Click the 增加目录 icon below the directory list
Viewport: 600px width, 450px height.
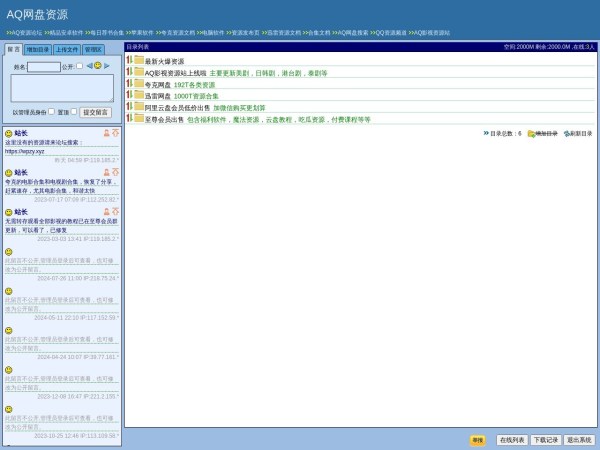click(532, 133)
